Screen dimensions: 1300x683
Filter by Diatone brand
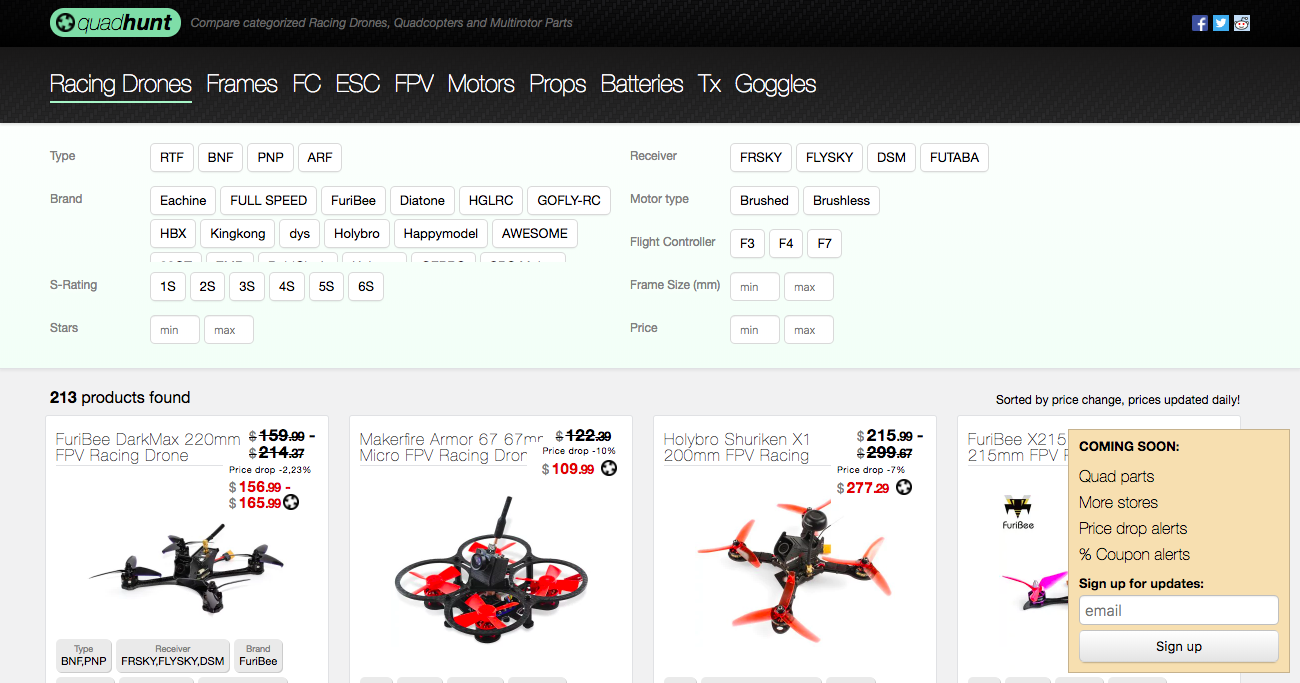[422, 200]
